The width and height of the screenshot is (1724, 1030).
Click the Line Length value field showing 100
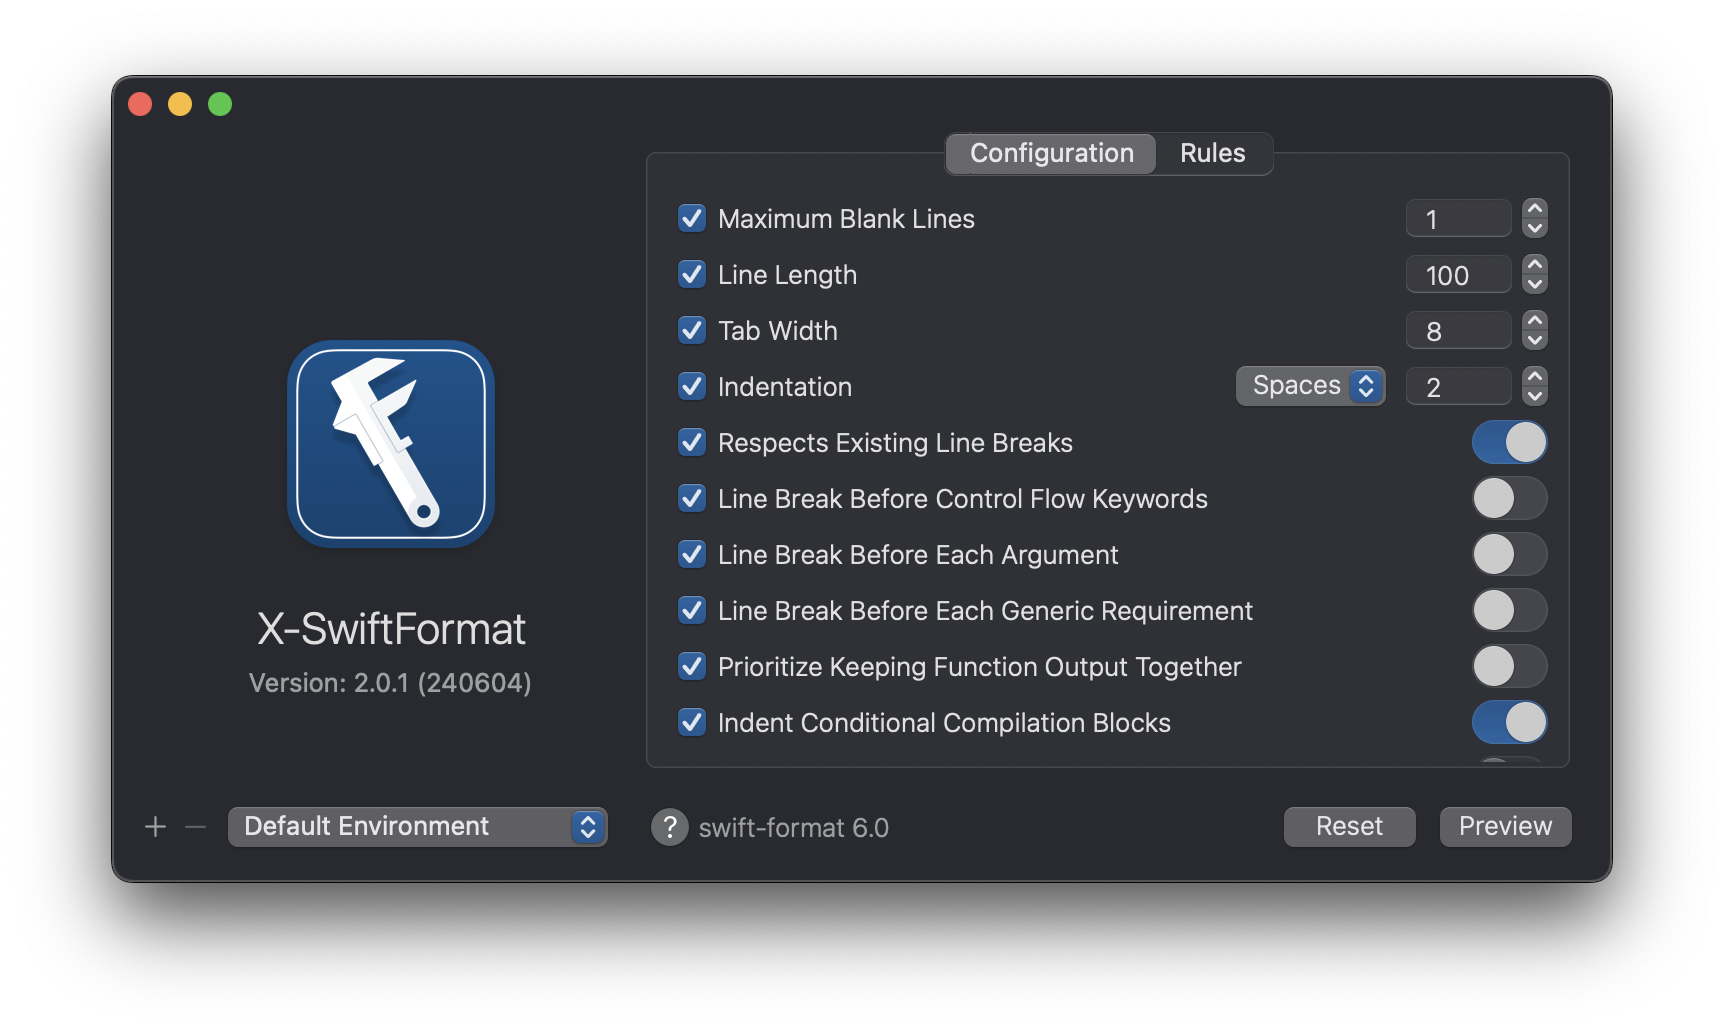1458,274
